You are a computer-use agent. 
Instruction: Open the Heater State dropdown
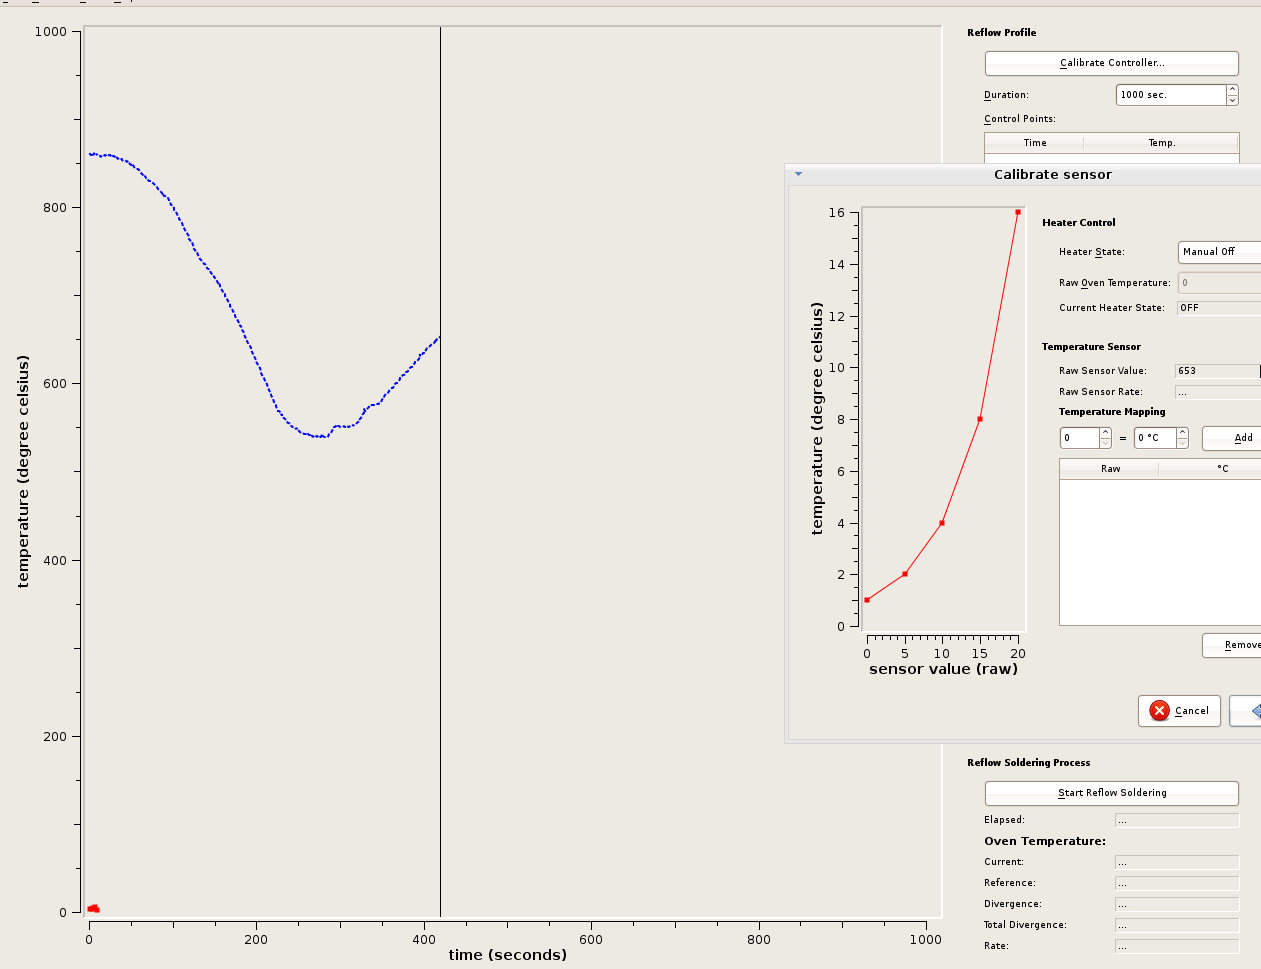coord(1219,252)
